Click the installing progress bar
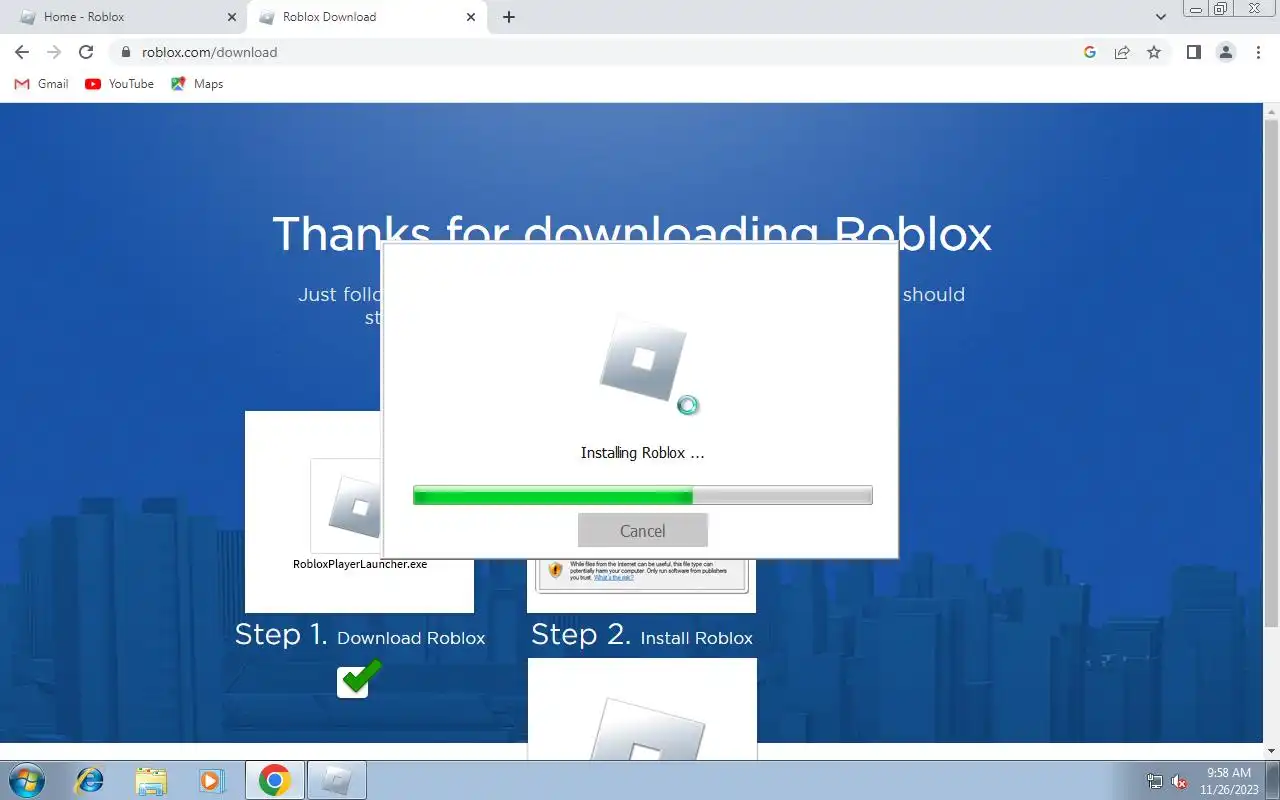Image resolution: width=1280 pixels, height=800 pixels. click(x=642, y=495)
